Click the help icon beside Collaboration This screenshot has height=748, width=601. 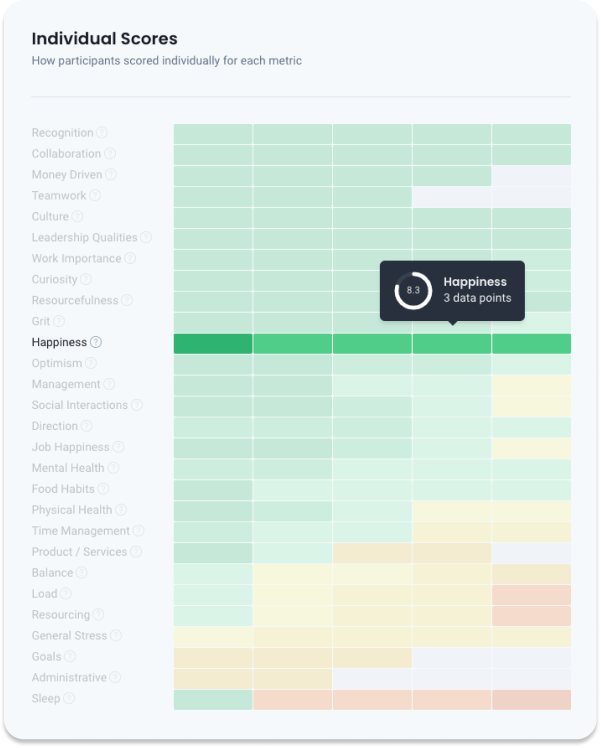tap(110, 154)
